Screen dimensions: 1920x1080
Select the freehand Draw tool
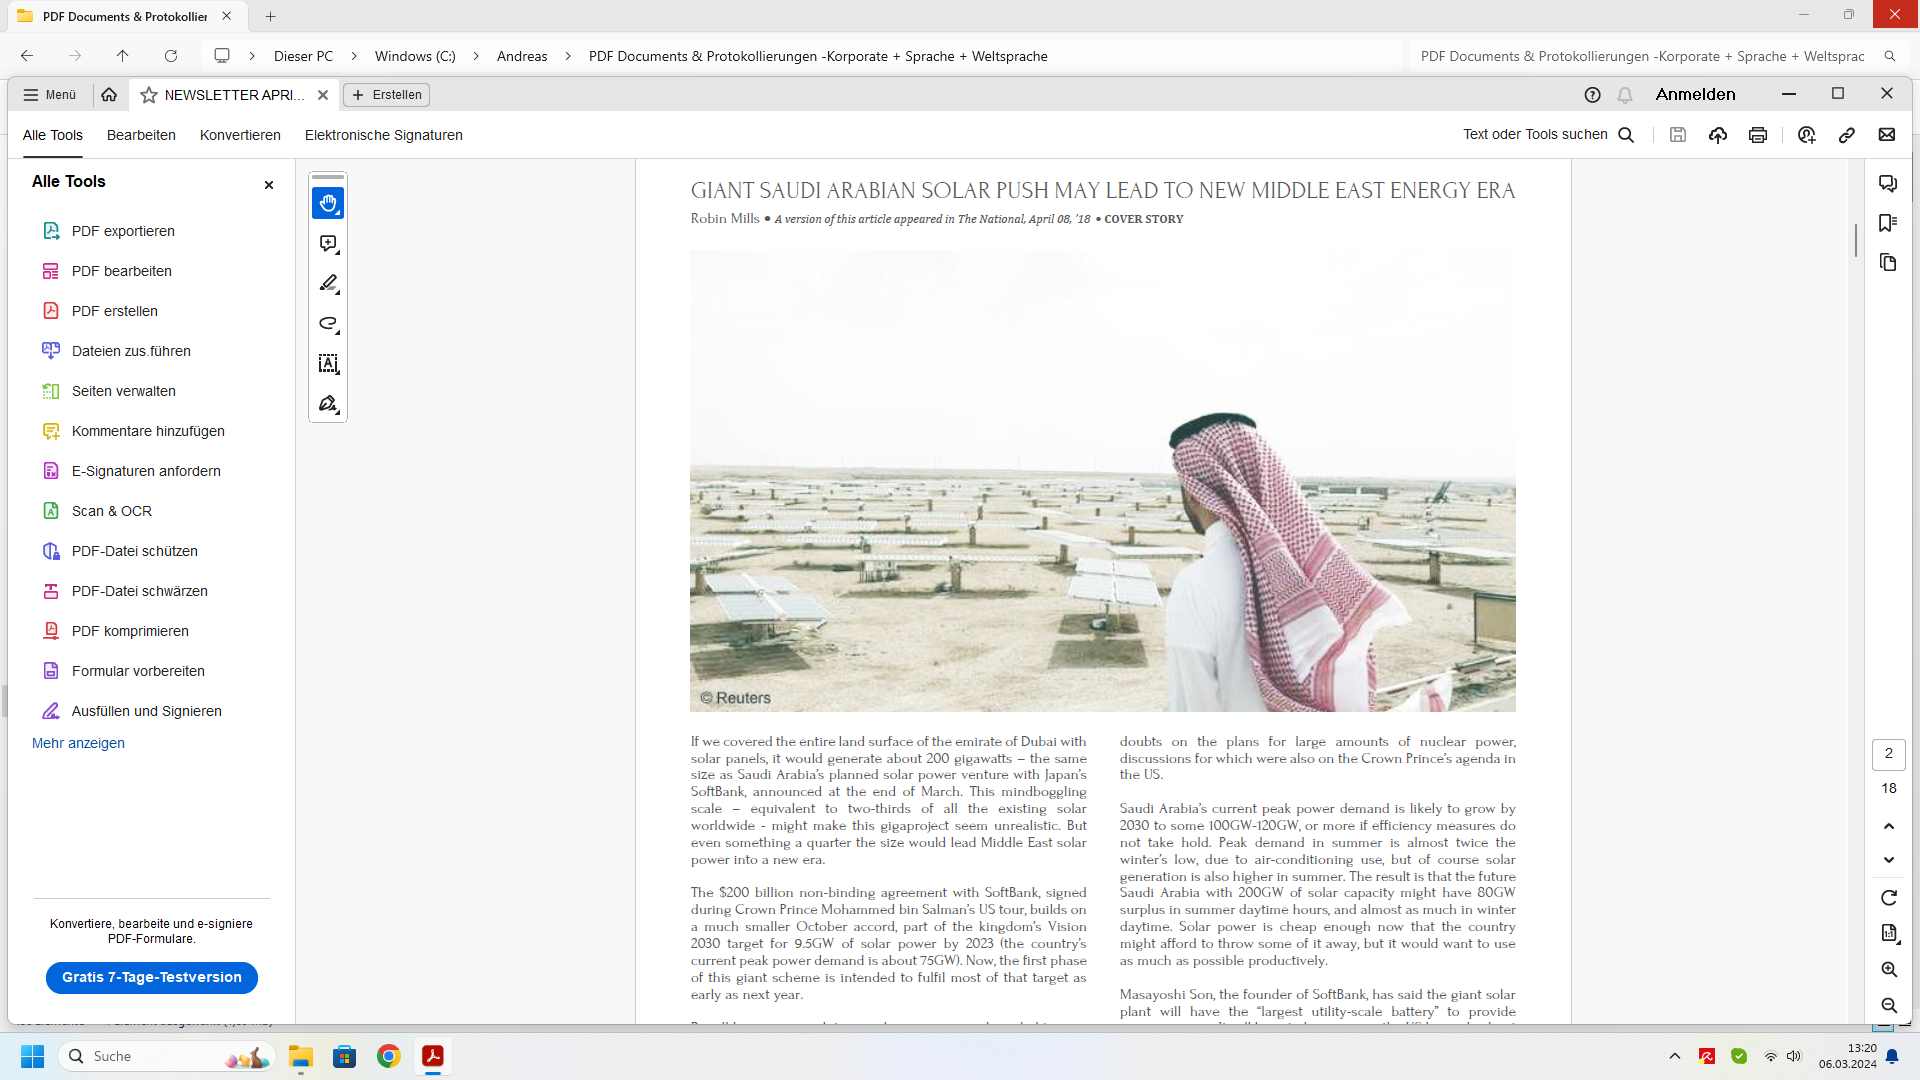pyautogui.click(x=328, y=324)
